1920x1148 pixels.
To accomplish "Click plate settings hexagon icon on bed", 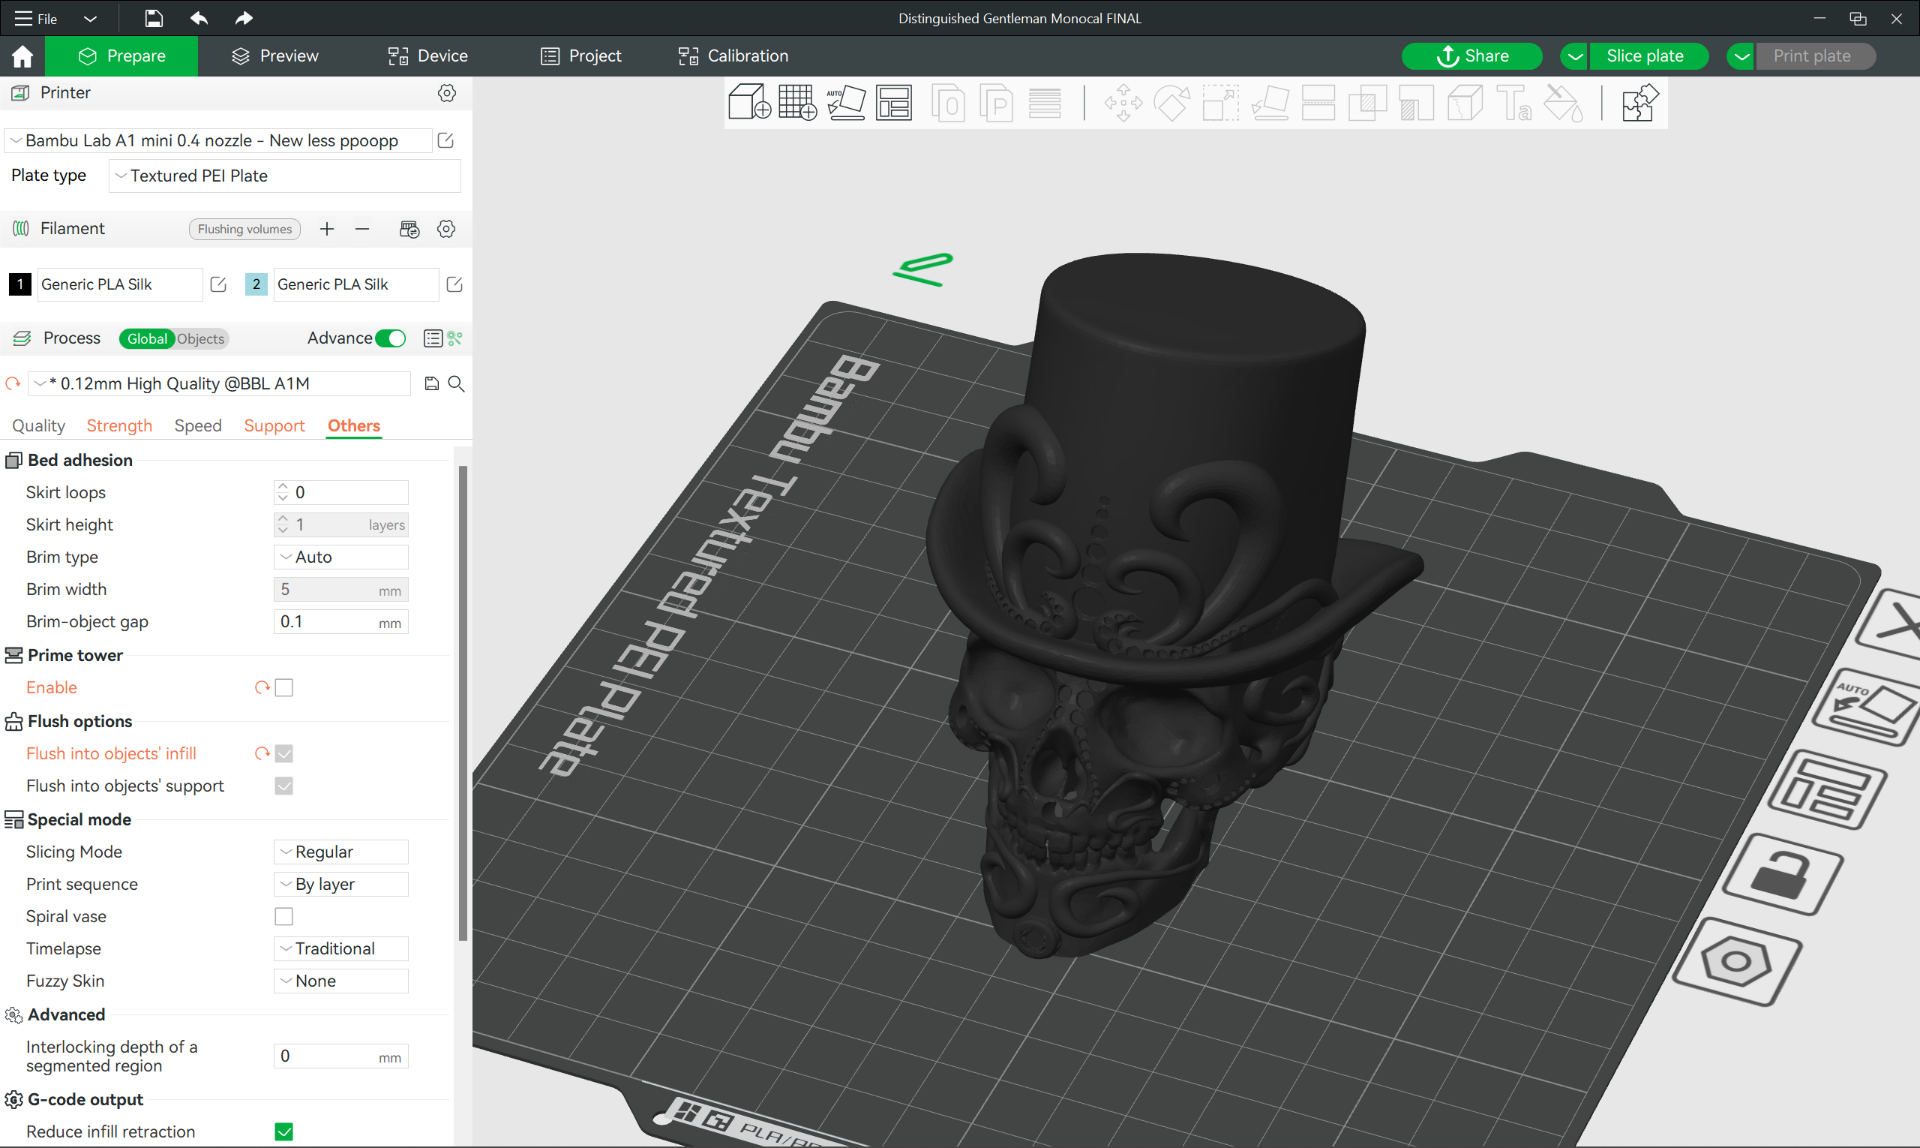I will coord(1737,962).
